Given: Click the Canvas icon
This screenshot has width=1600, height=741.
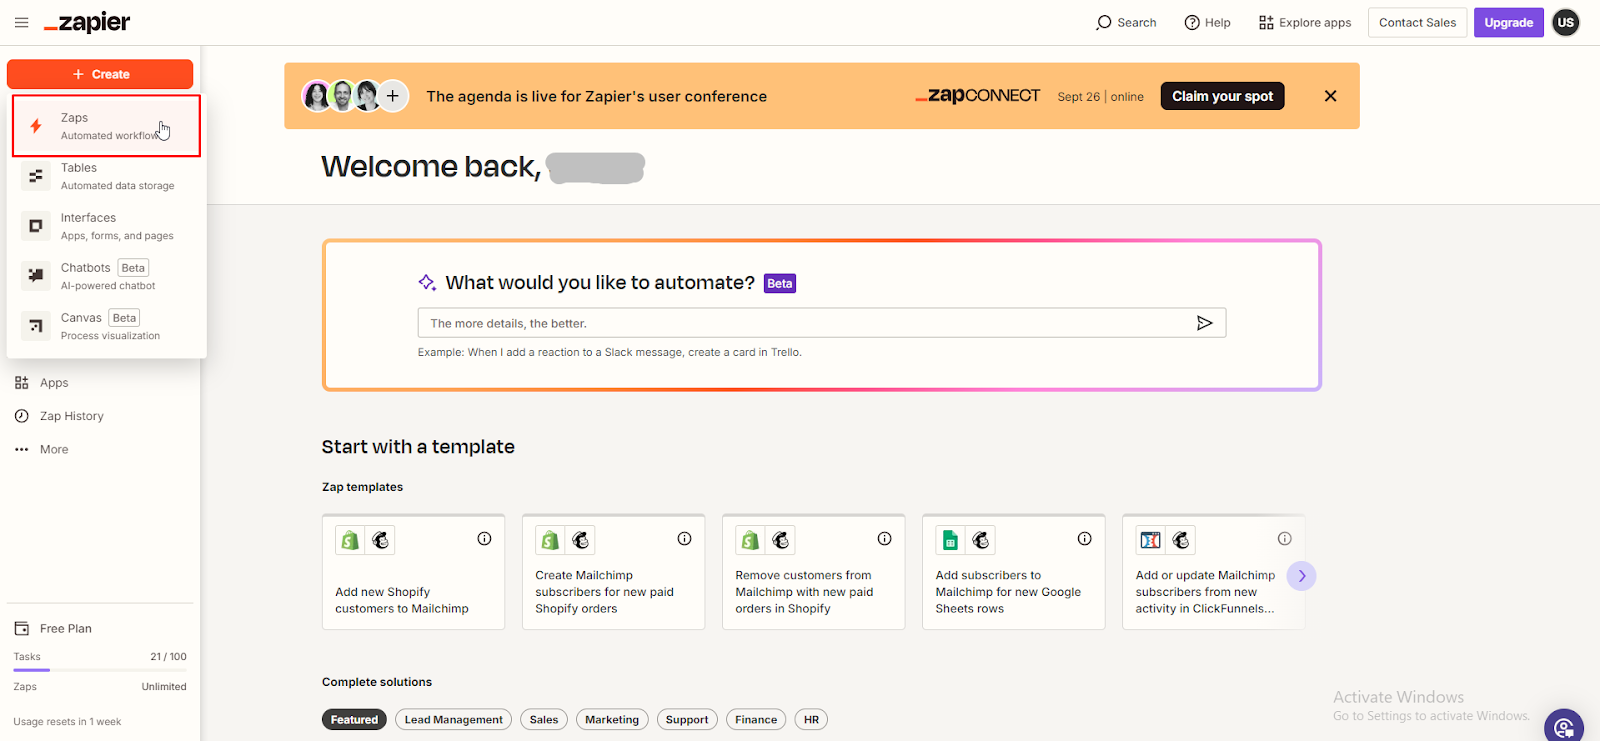Looking at the screenshot, I should (x=36, y=326).
